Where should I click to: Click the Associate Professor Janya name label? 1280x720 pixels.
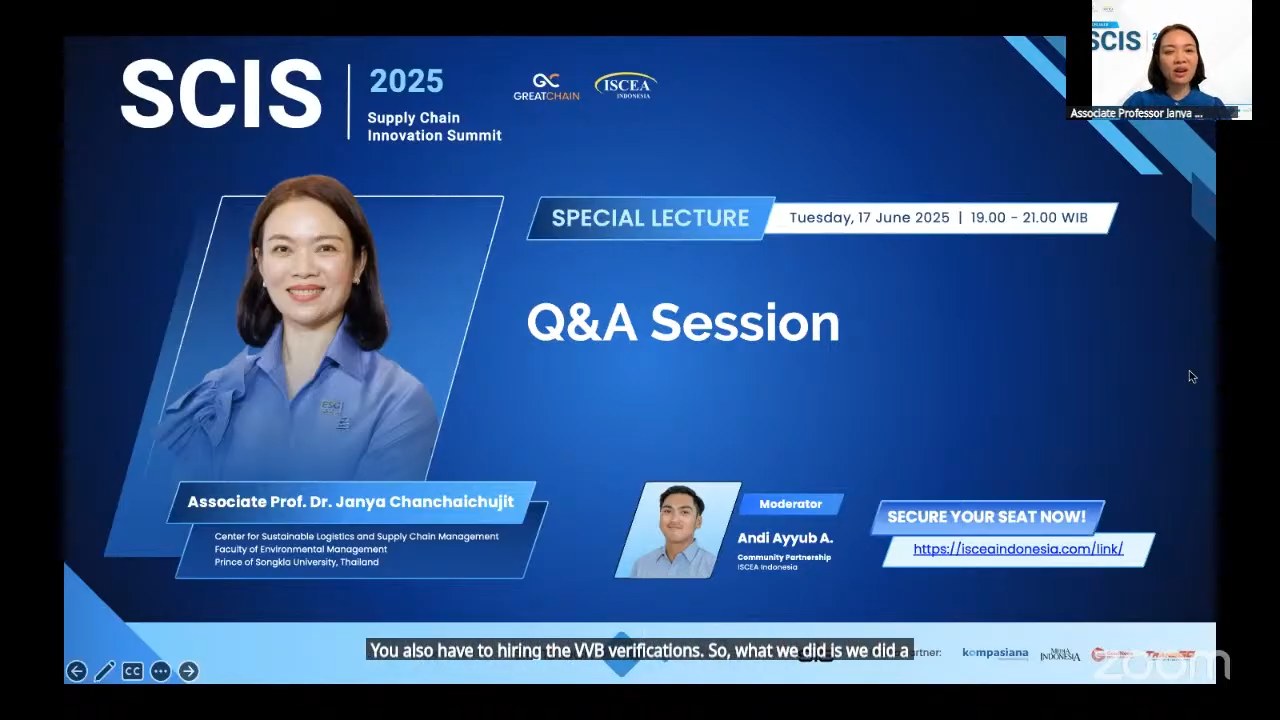[x=1136, y=114]
